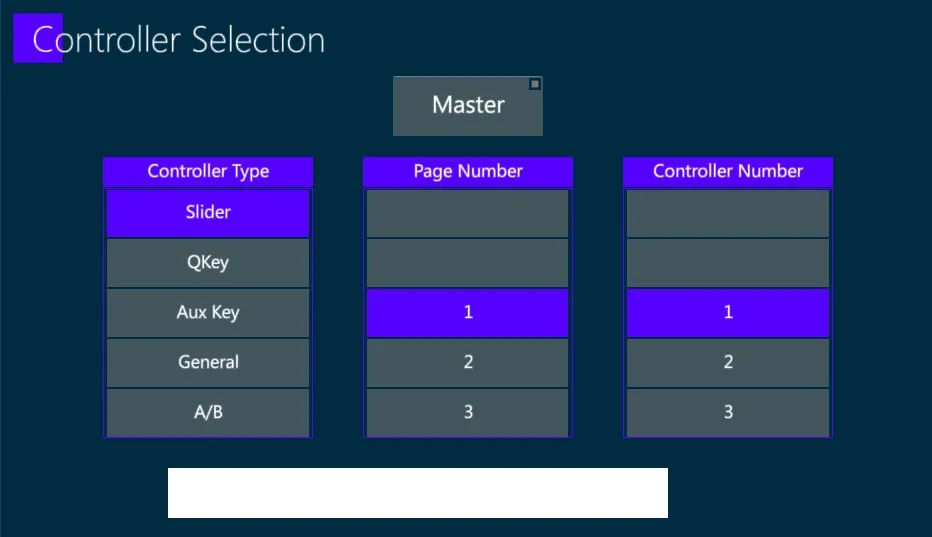Select page number 2
The height and width of the screenshot is (537, 932).
(x=468, y=363)
